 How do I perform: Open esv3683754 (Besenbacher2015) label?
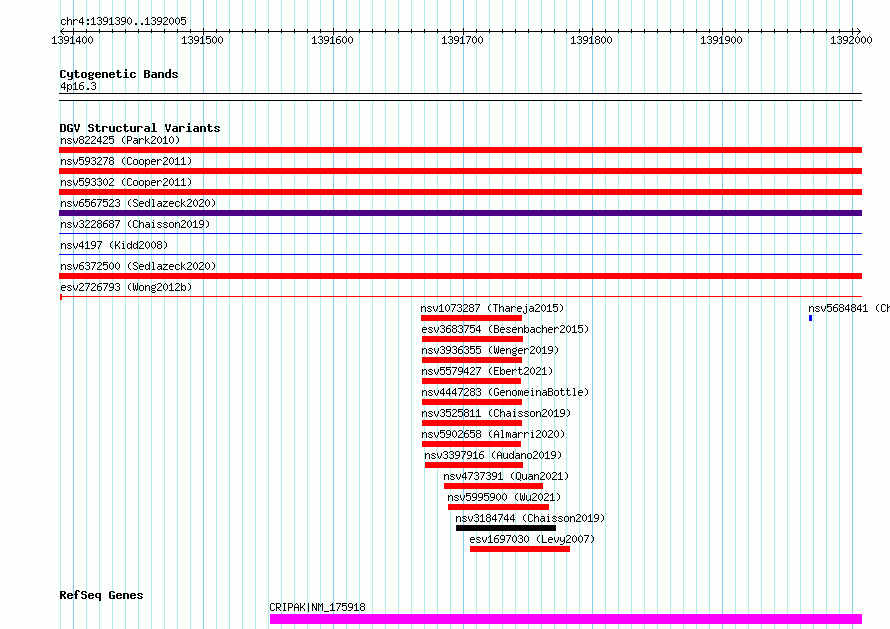tap(505, 329)
